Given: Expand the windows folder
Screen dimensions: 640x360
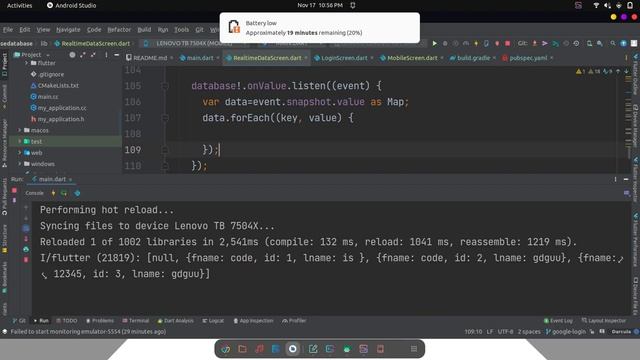Looking at the screenshot, I should (x=19, y=164).
